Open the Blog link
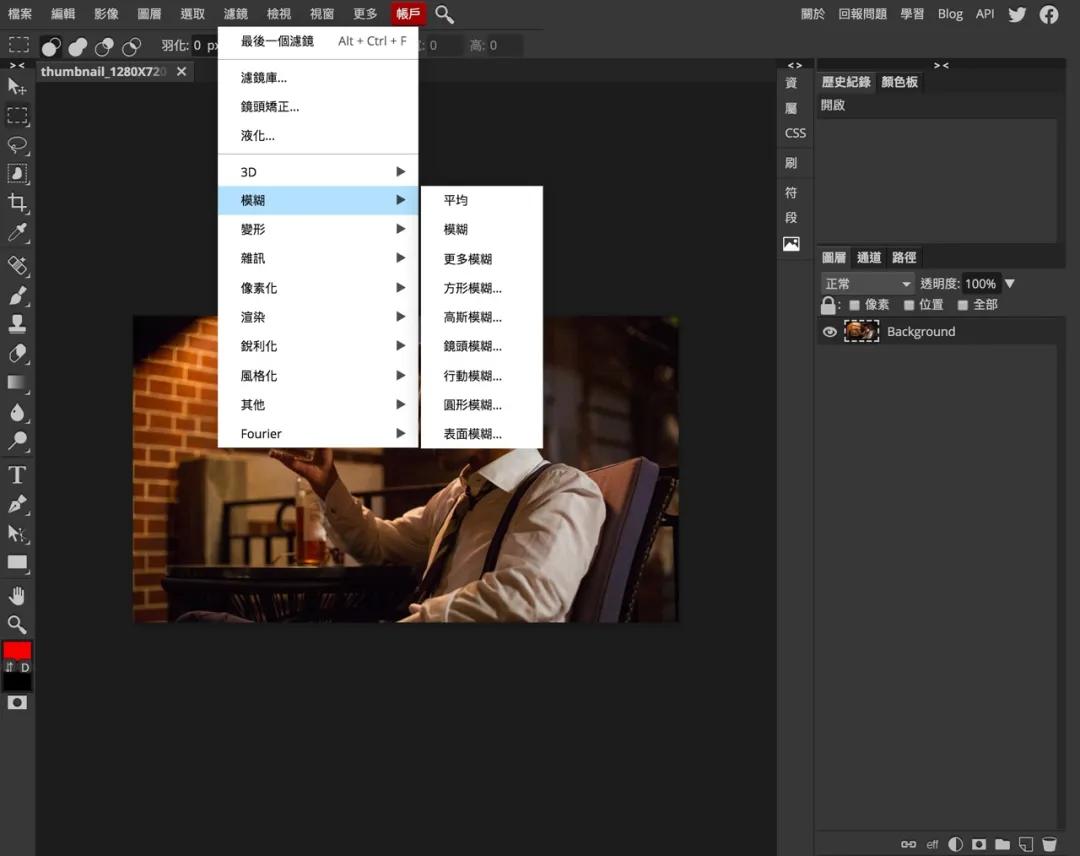The width and height of the screenshot is (1080, 856). click(x=950, y=14)
